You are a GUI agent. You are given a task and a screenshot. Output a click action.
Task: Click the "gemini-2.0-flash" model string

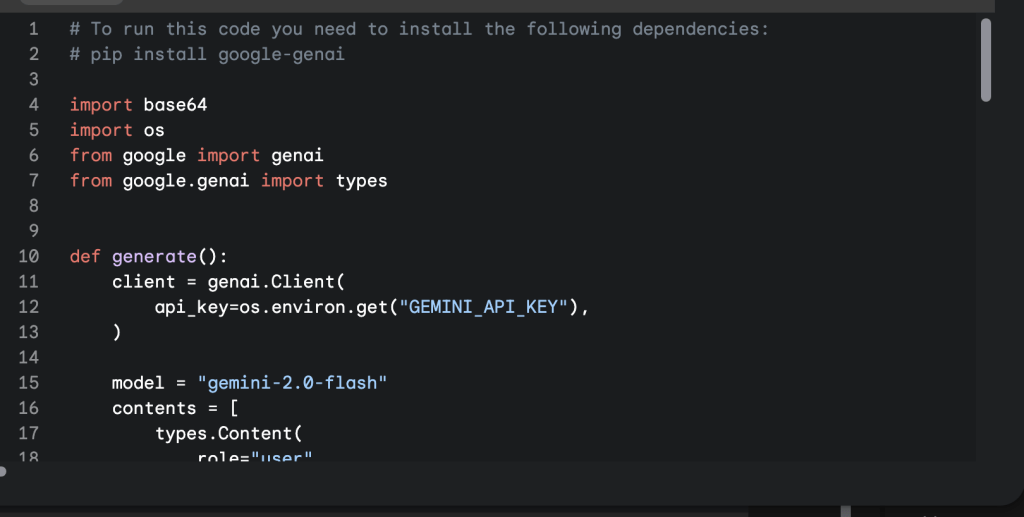coord(292,383)
